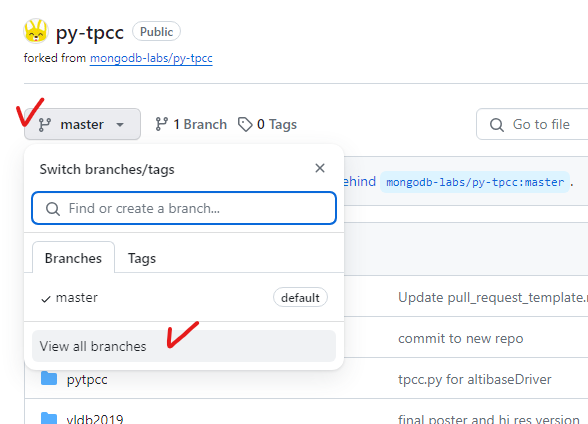Image resolution: width=588 pixels, height=424 pixels.
Task: Click the branch icon beside 1 Branch
Action: point(162,124)
